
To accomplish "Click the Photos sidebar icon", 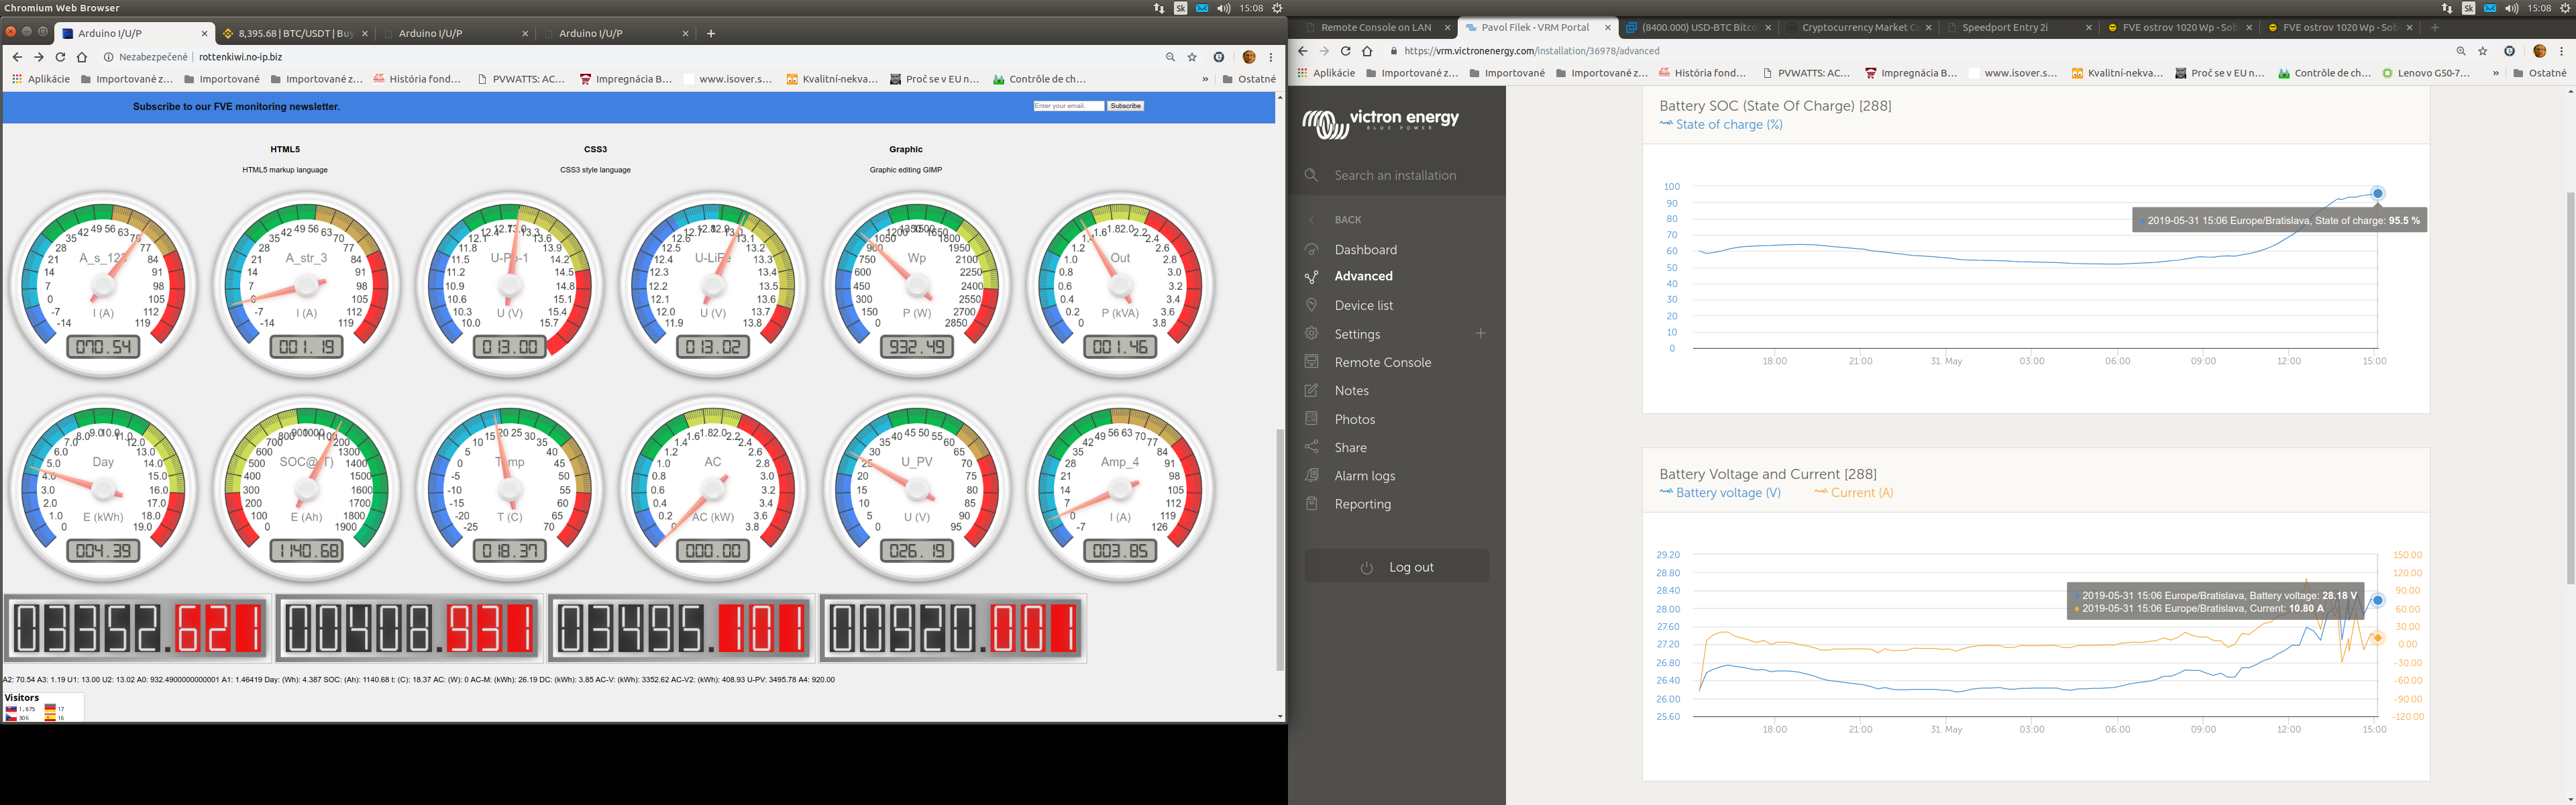I will (x=1311, y=419).
